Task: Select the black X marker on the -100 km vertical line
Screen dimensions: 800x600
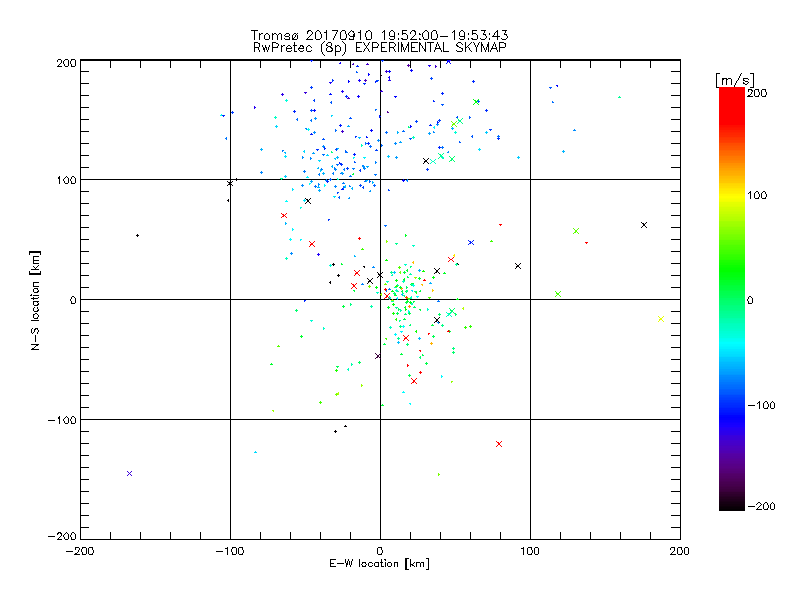Action: click(x=230, y=183)
